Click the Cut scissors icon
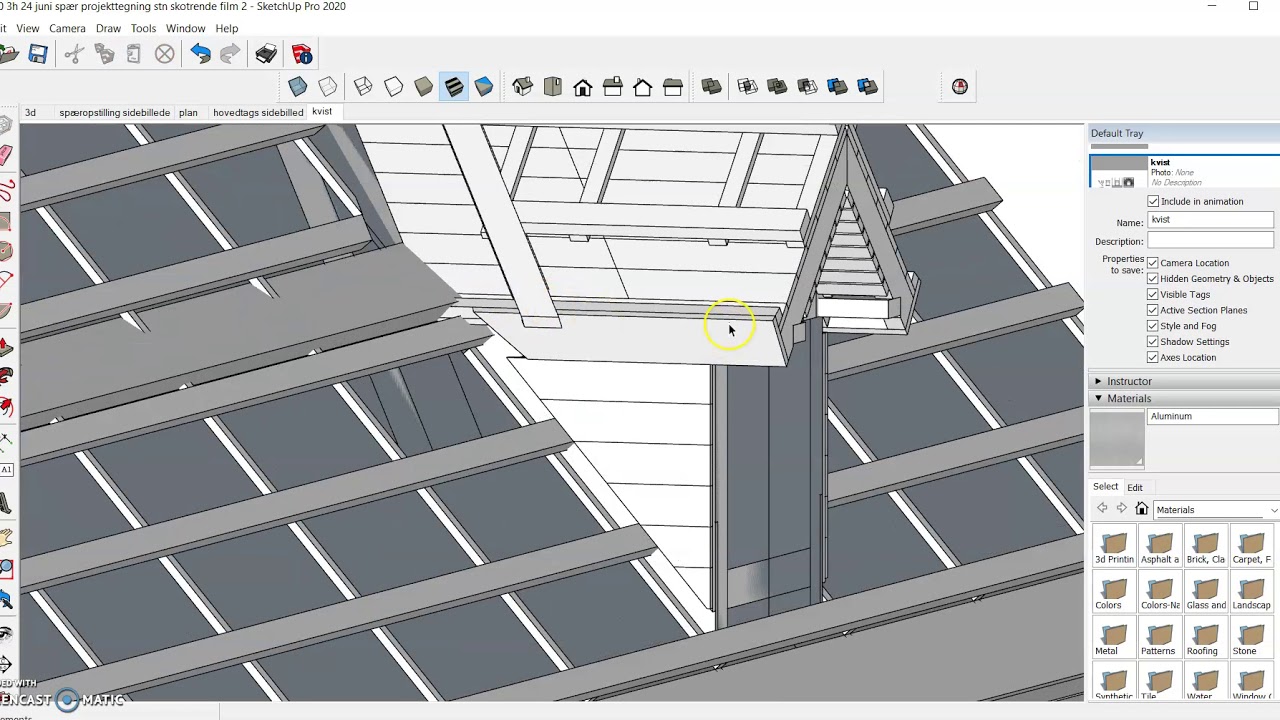 click(74, 54)
